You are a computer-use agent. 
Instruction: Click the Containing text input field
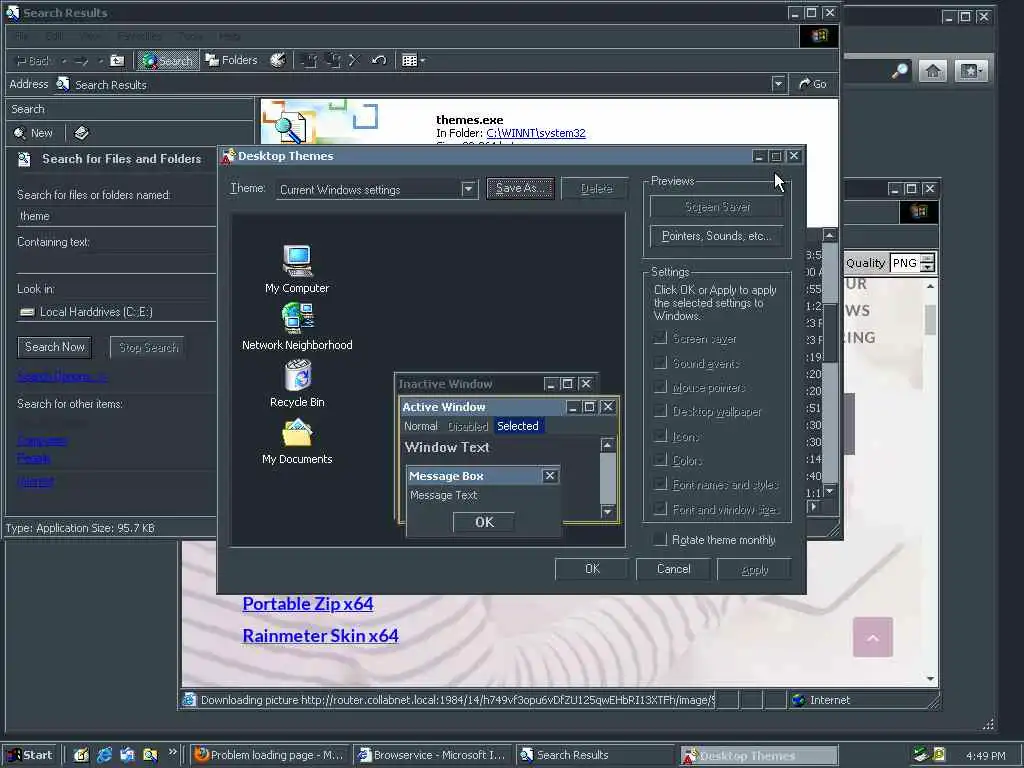pyautogui.click(x=116, y=263)
